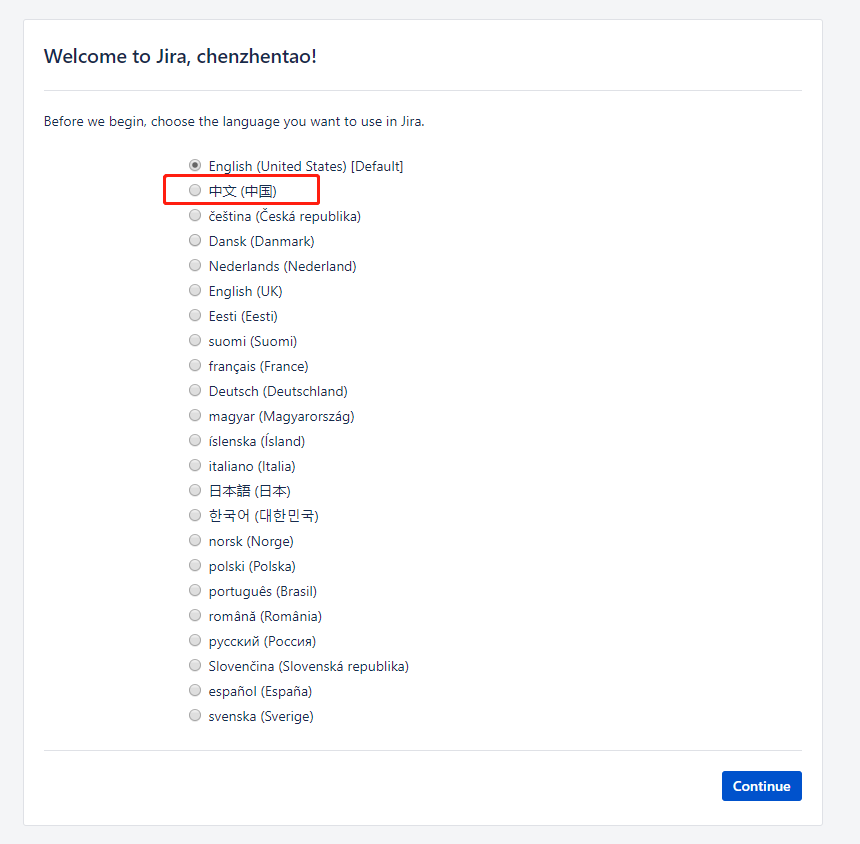Image resolution: width=860 pixels, height=844 pixels.
Task: Choose 中文 (中国) language radio button
Action: click(195, 190)
